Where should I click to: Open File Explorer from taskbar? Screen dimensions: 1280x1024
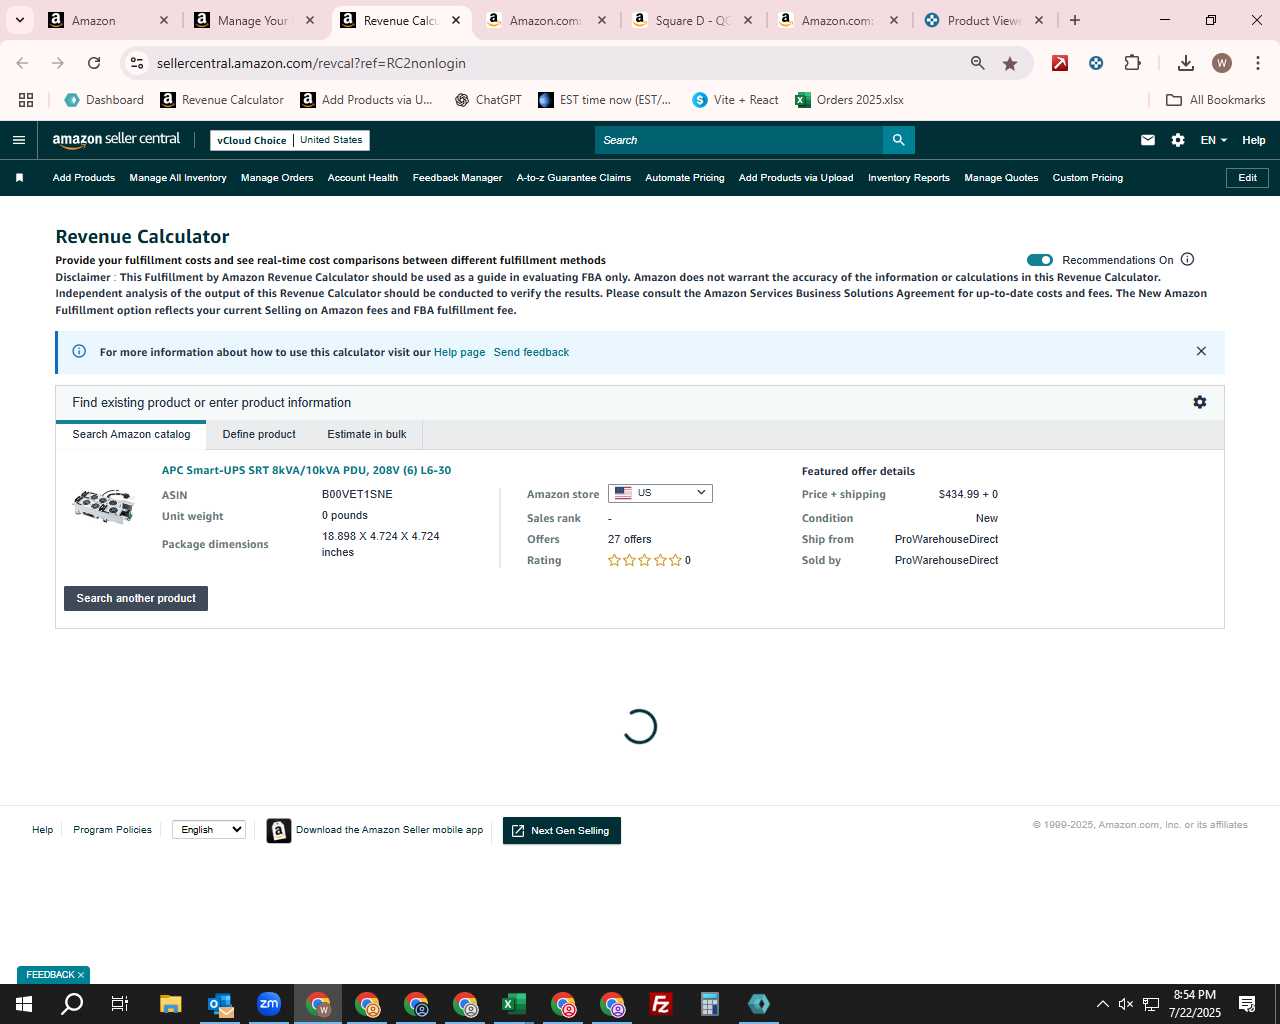[171, 1004]
